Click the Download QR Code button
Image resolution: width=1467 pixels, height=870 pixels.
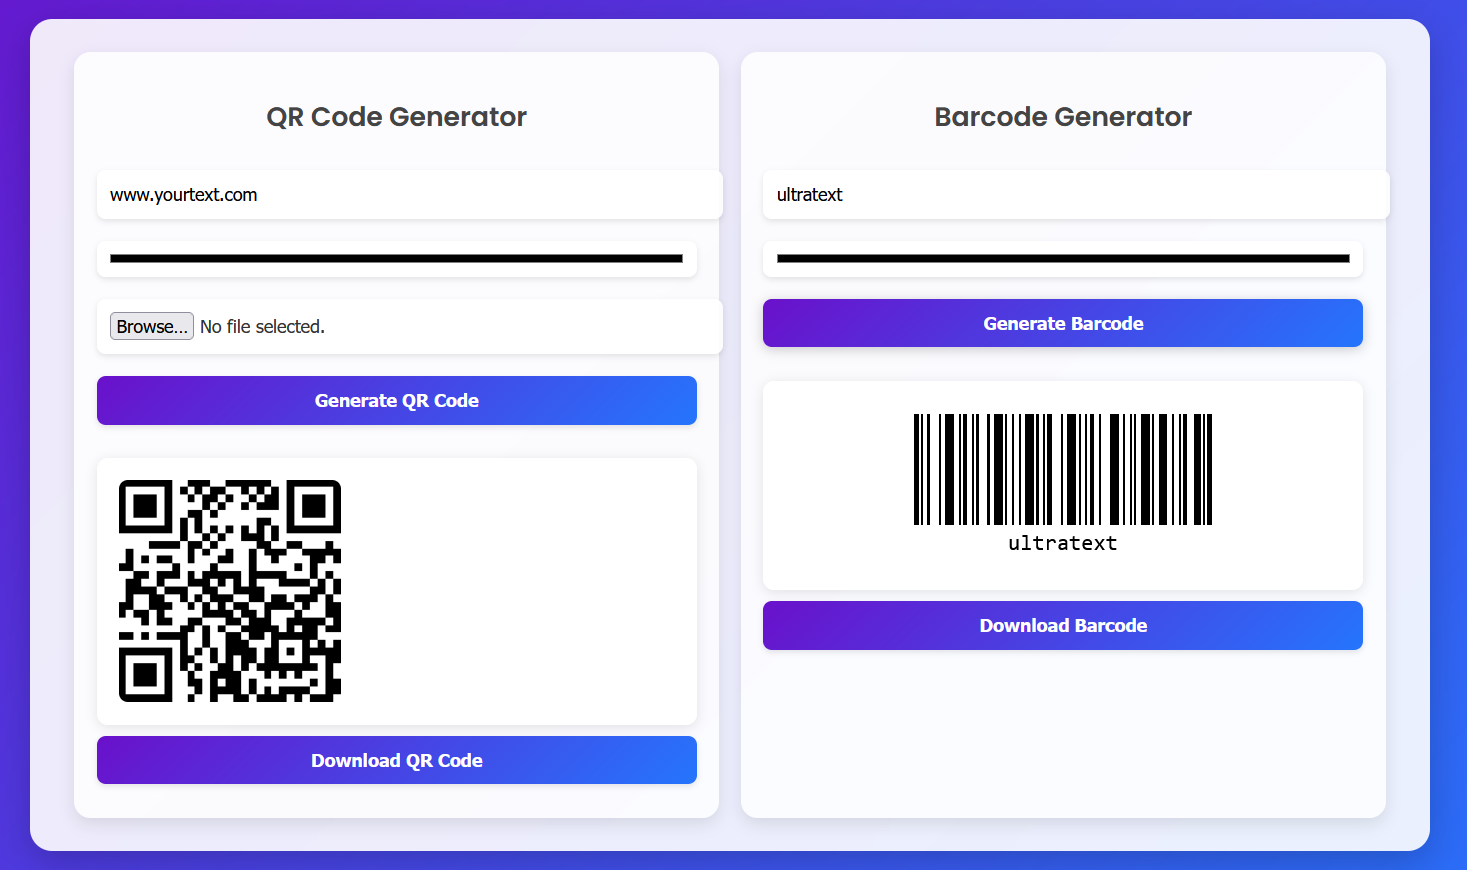(x=397, y=760)
